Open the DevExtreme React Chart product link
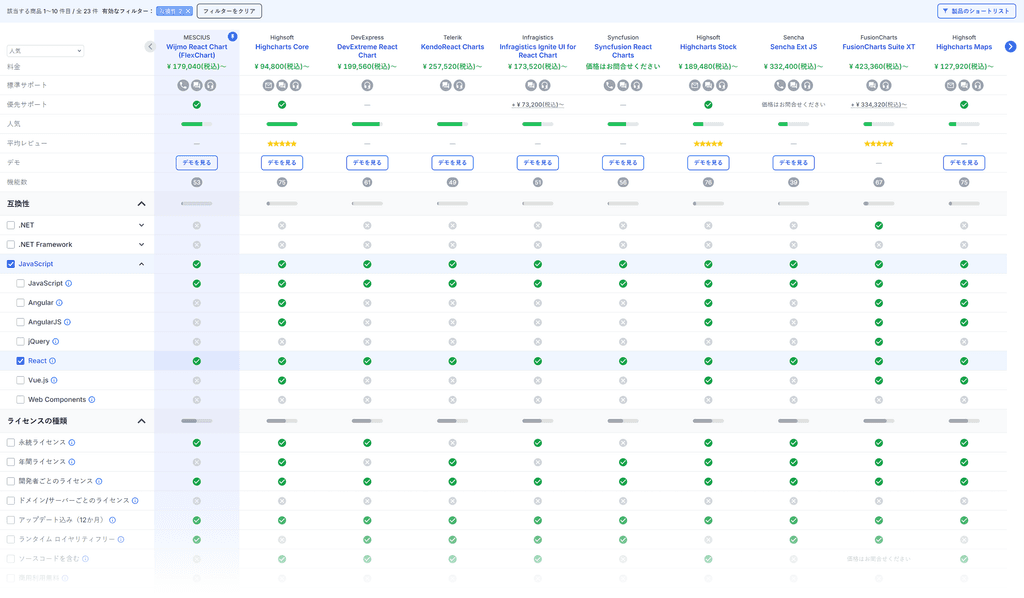The image size is (1024, 598). pyautogui.click(x=367, y=51)
